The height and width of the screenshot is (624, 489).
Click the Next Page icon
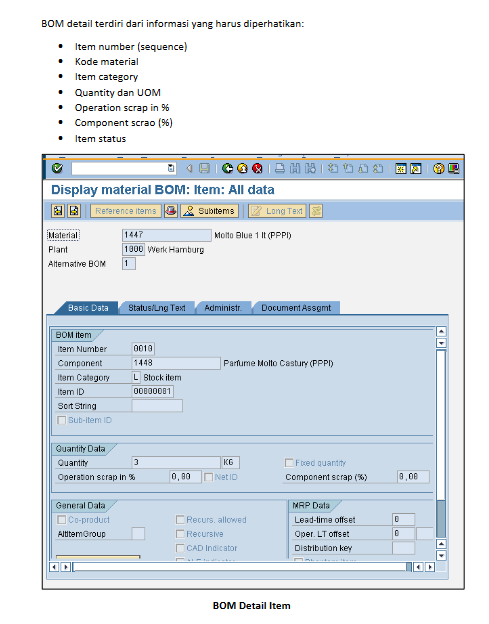pos(363,168)
